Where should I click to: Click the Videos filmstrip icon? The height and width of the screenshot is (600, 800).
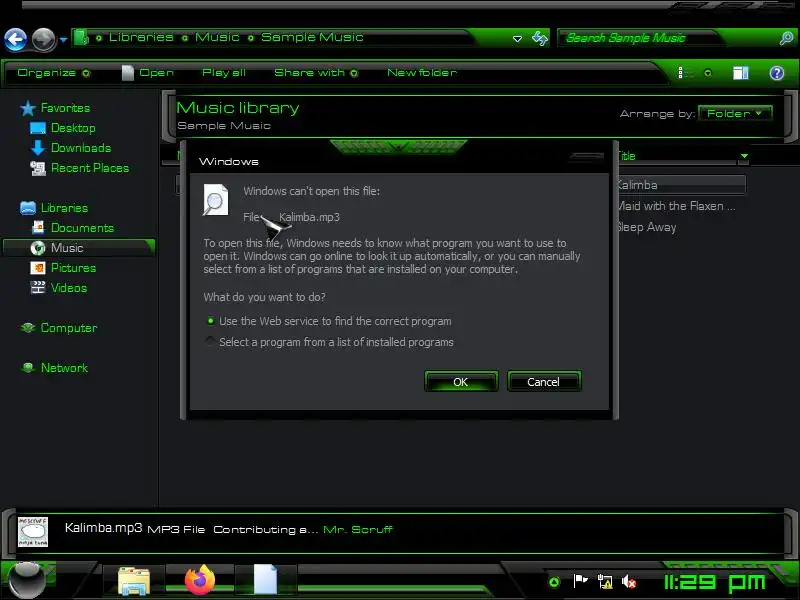pos(38,288)
